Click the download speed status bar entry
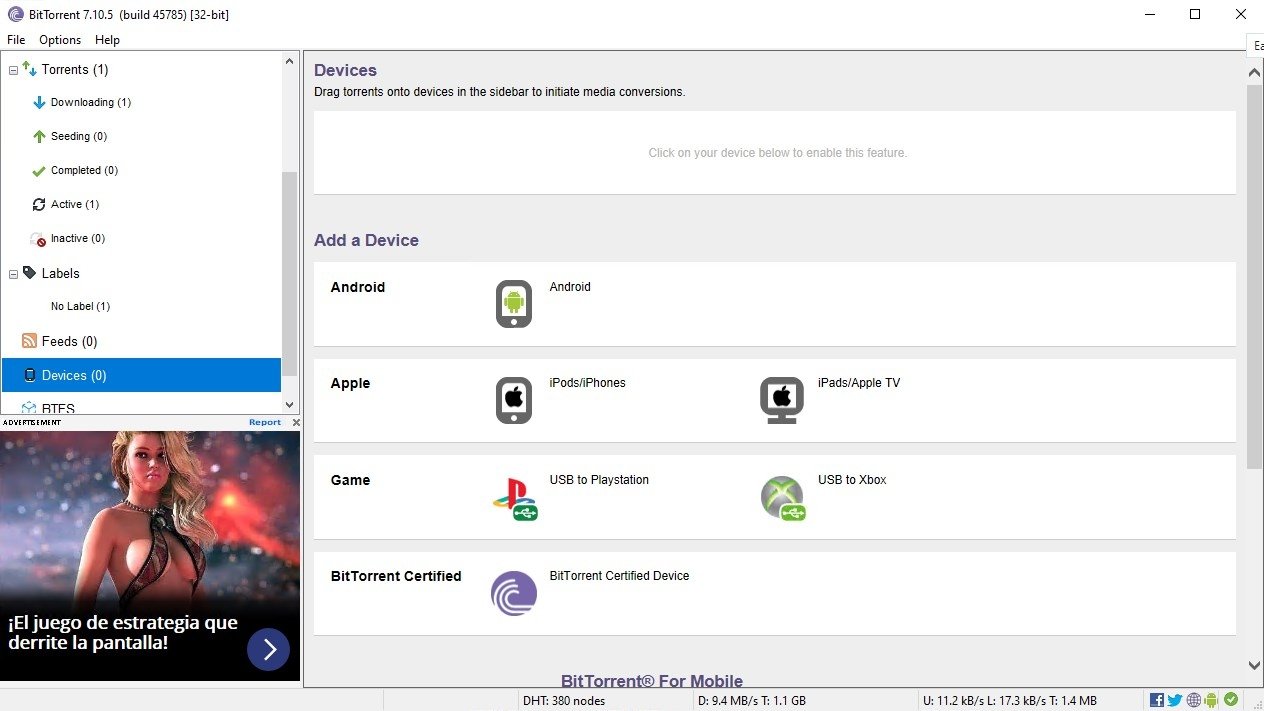 pos(751,700)
